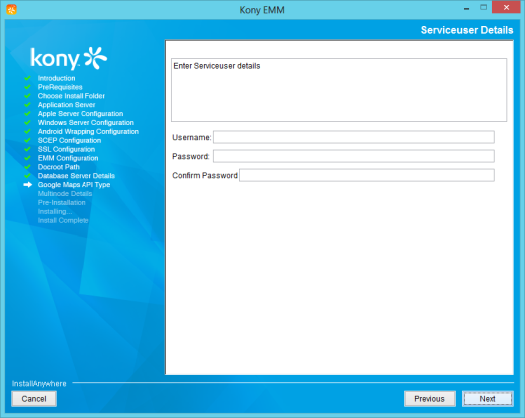Click the 'Serviceuser Details' heading
Viewport: 525px width, 418px height.
(467, 30)
